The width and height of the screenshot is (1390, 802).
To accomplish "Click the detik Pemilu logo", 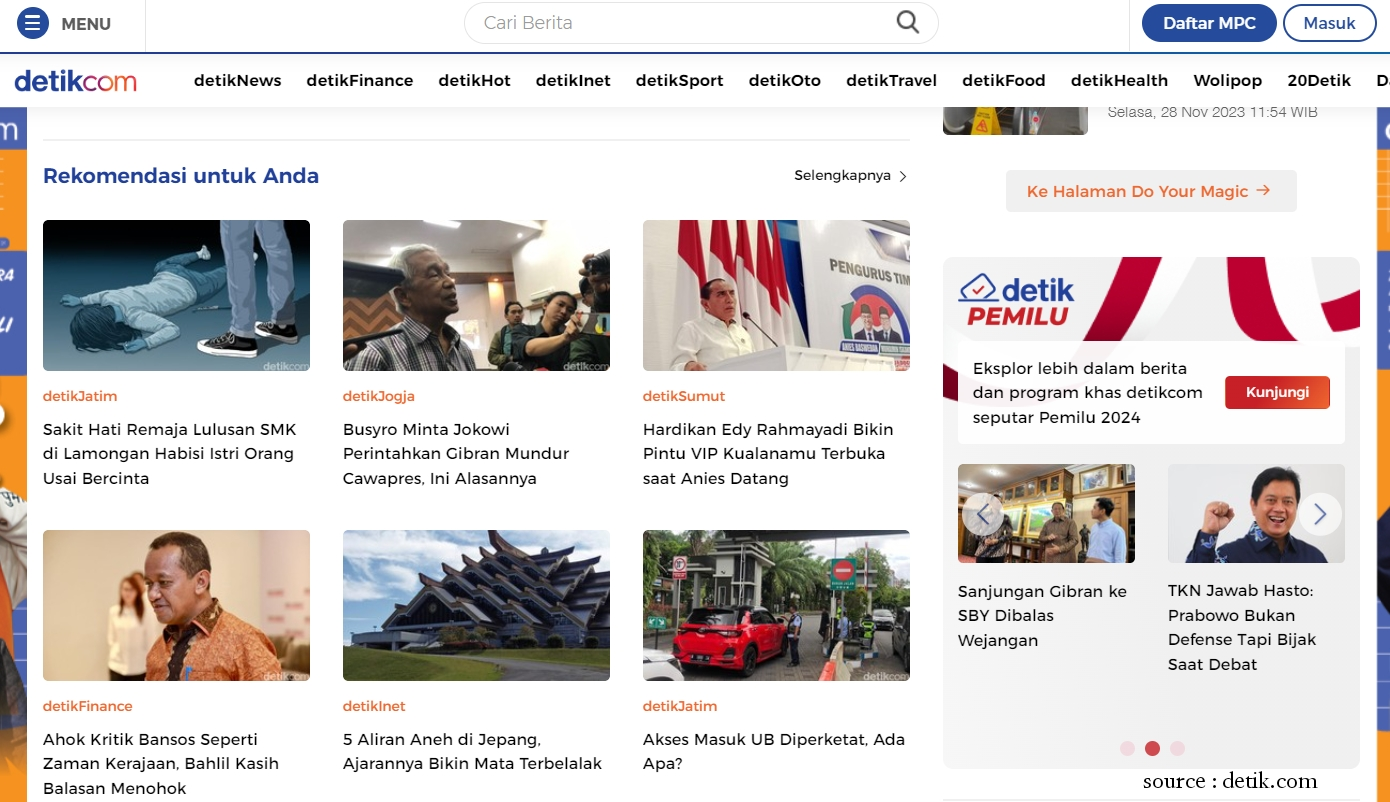I will pos(1016,300).
